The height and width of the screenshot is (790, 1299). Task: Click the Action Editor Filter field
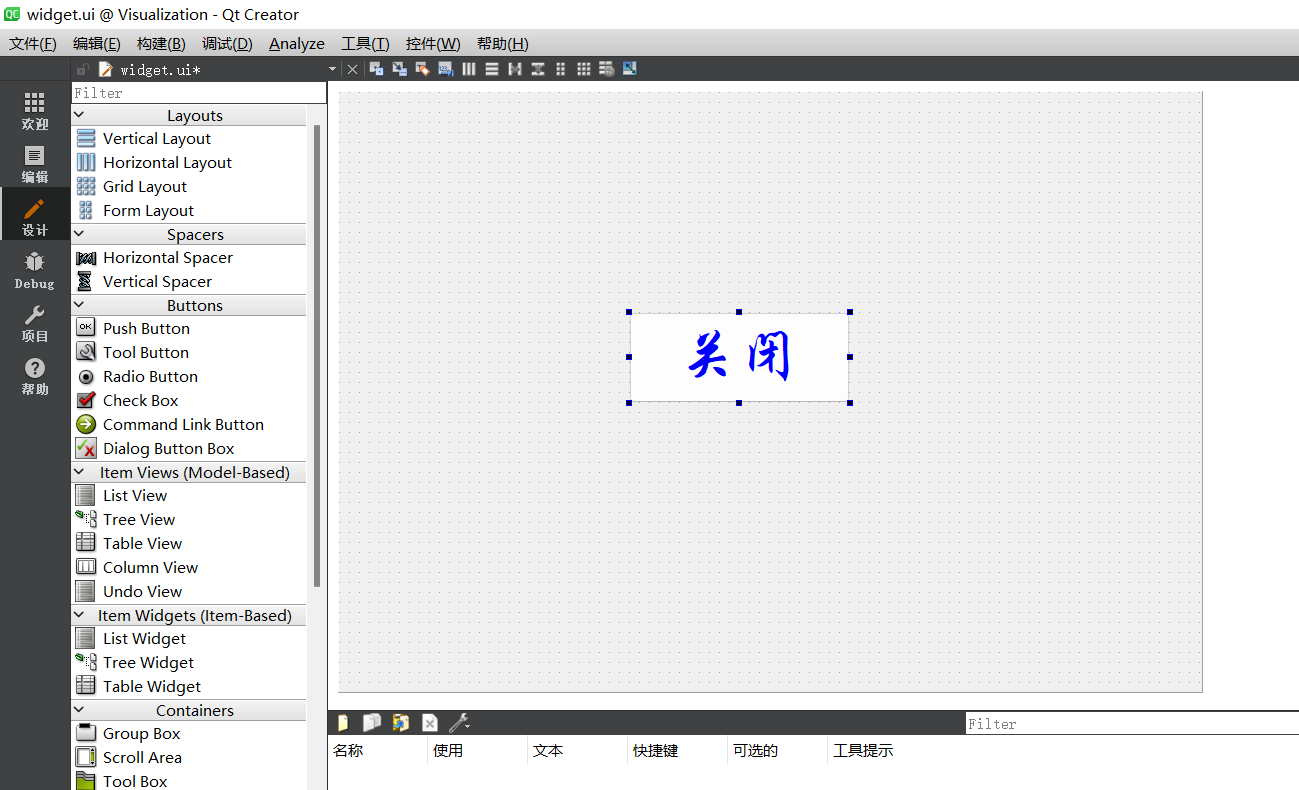tap(1132, 723)
